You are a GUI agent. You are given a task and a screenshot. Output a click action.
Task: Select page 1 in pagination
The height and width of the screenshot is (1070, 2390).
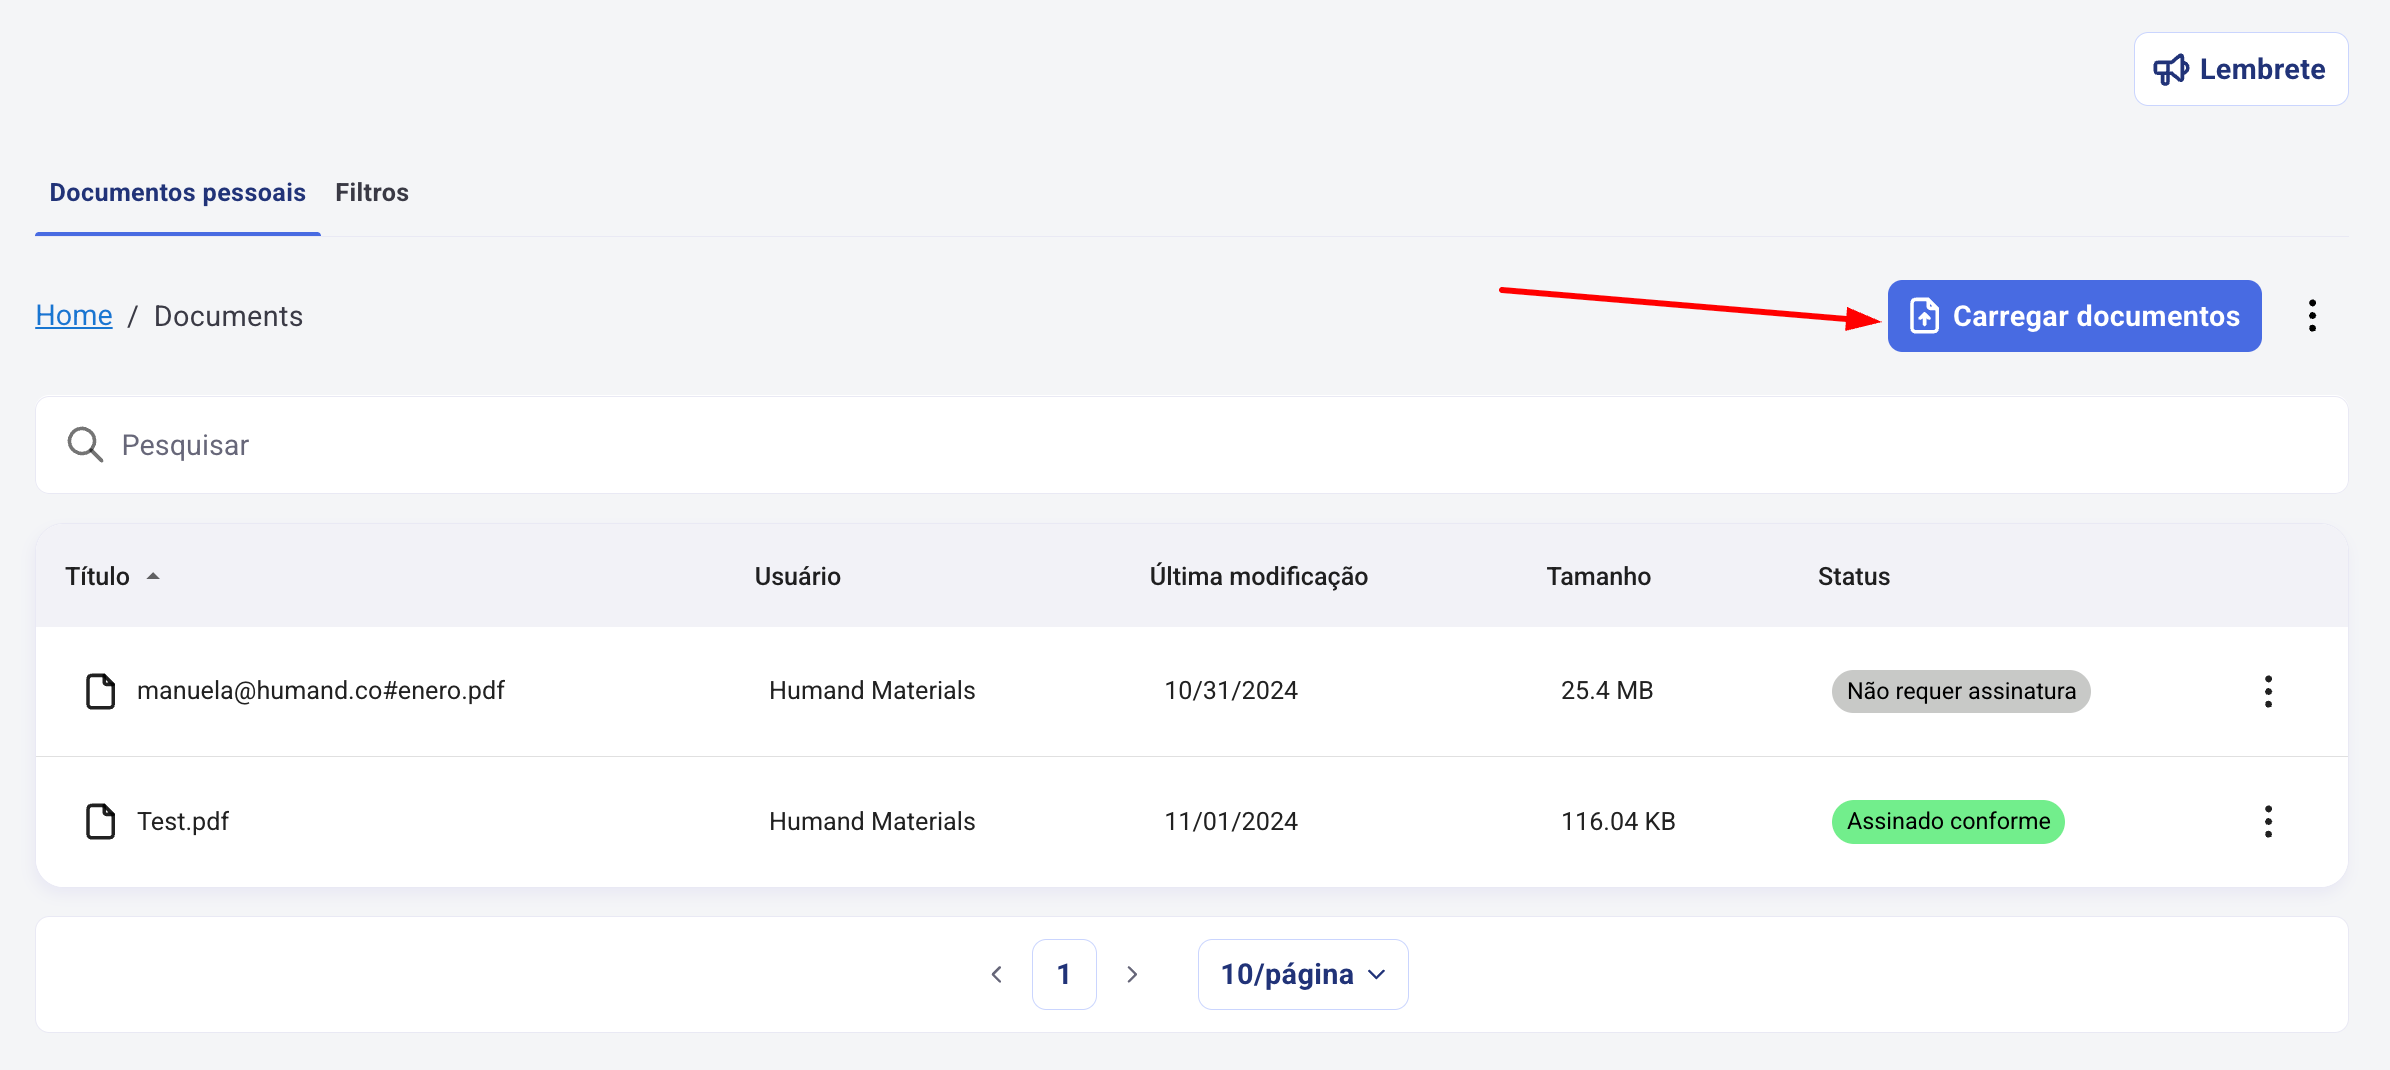pos(1064,974)
